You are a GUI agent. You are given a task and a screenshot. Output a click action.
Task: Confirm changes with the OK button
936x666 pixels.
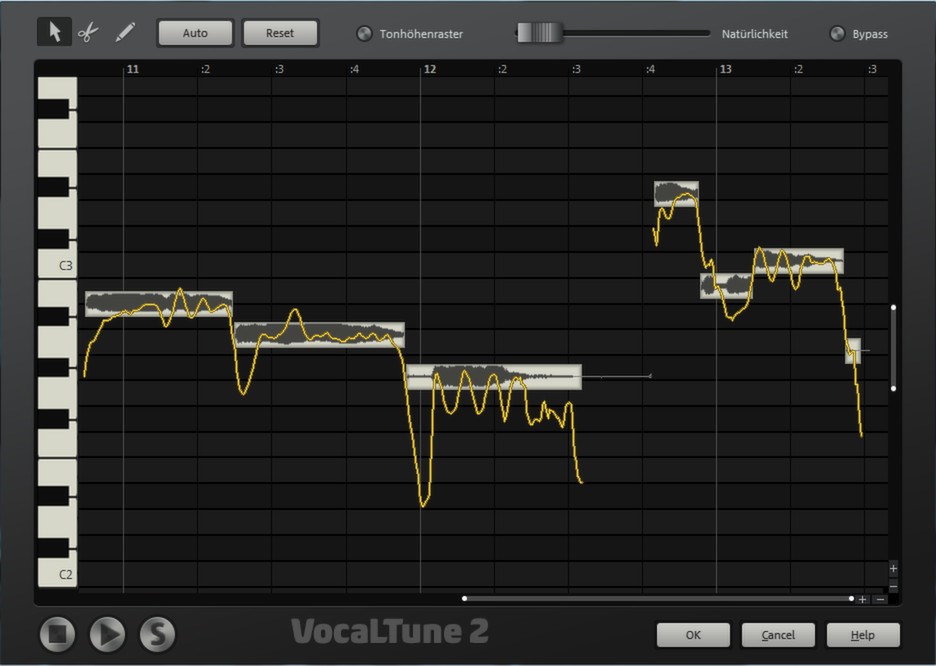tap(692, 634)
